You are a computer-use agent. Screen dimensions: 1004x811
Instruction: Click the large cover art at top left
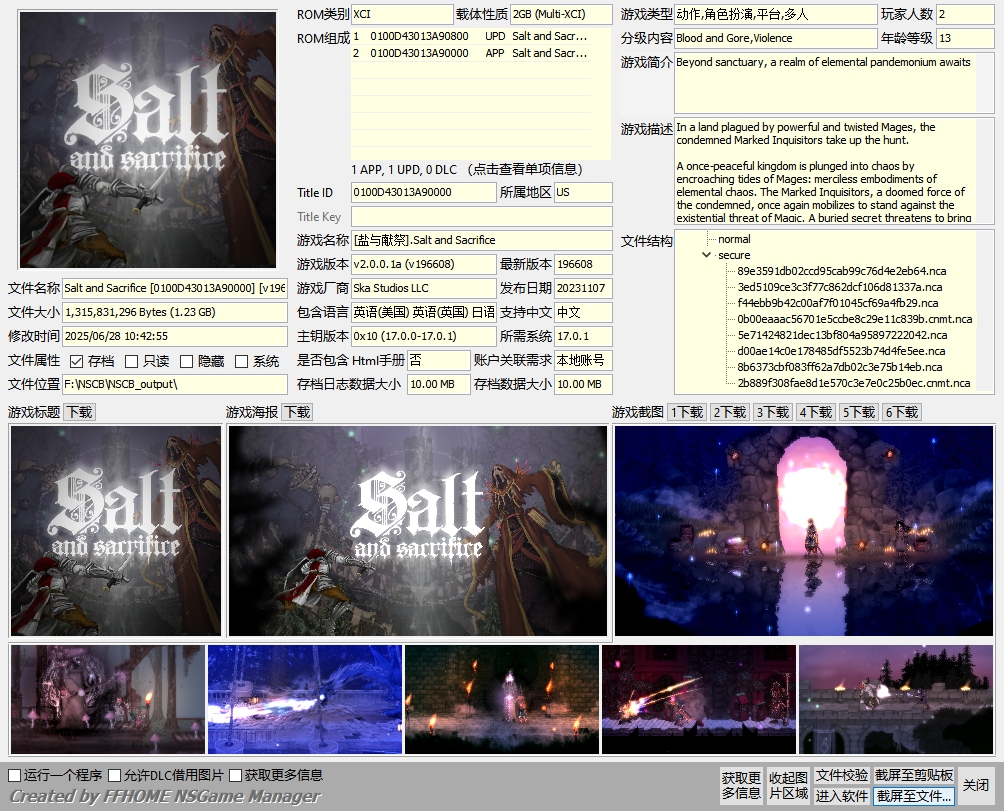pos(148,140)
